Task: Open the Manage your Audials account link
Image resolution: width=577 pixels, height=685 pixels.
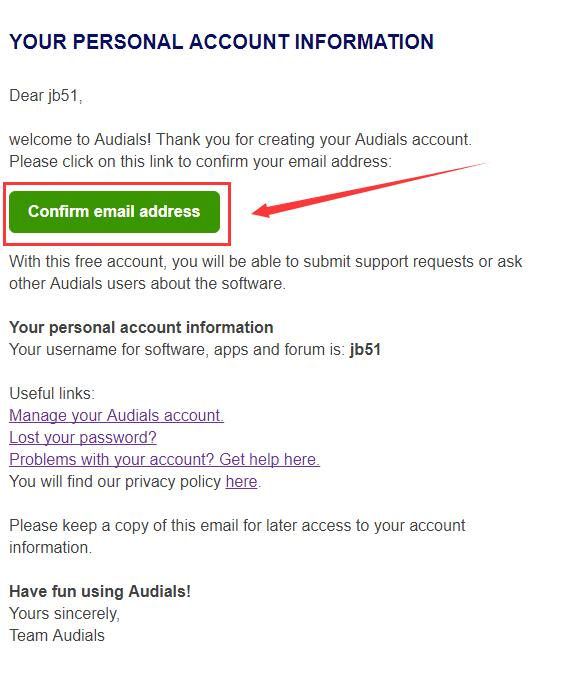Action: tap(116, 415)
